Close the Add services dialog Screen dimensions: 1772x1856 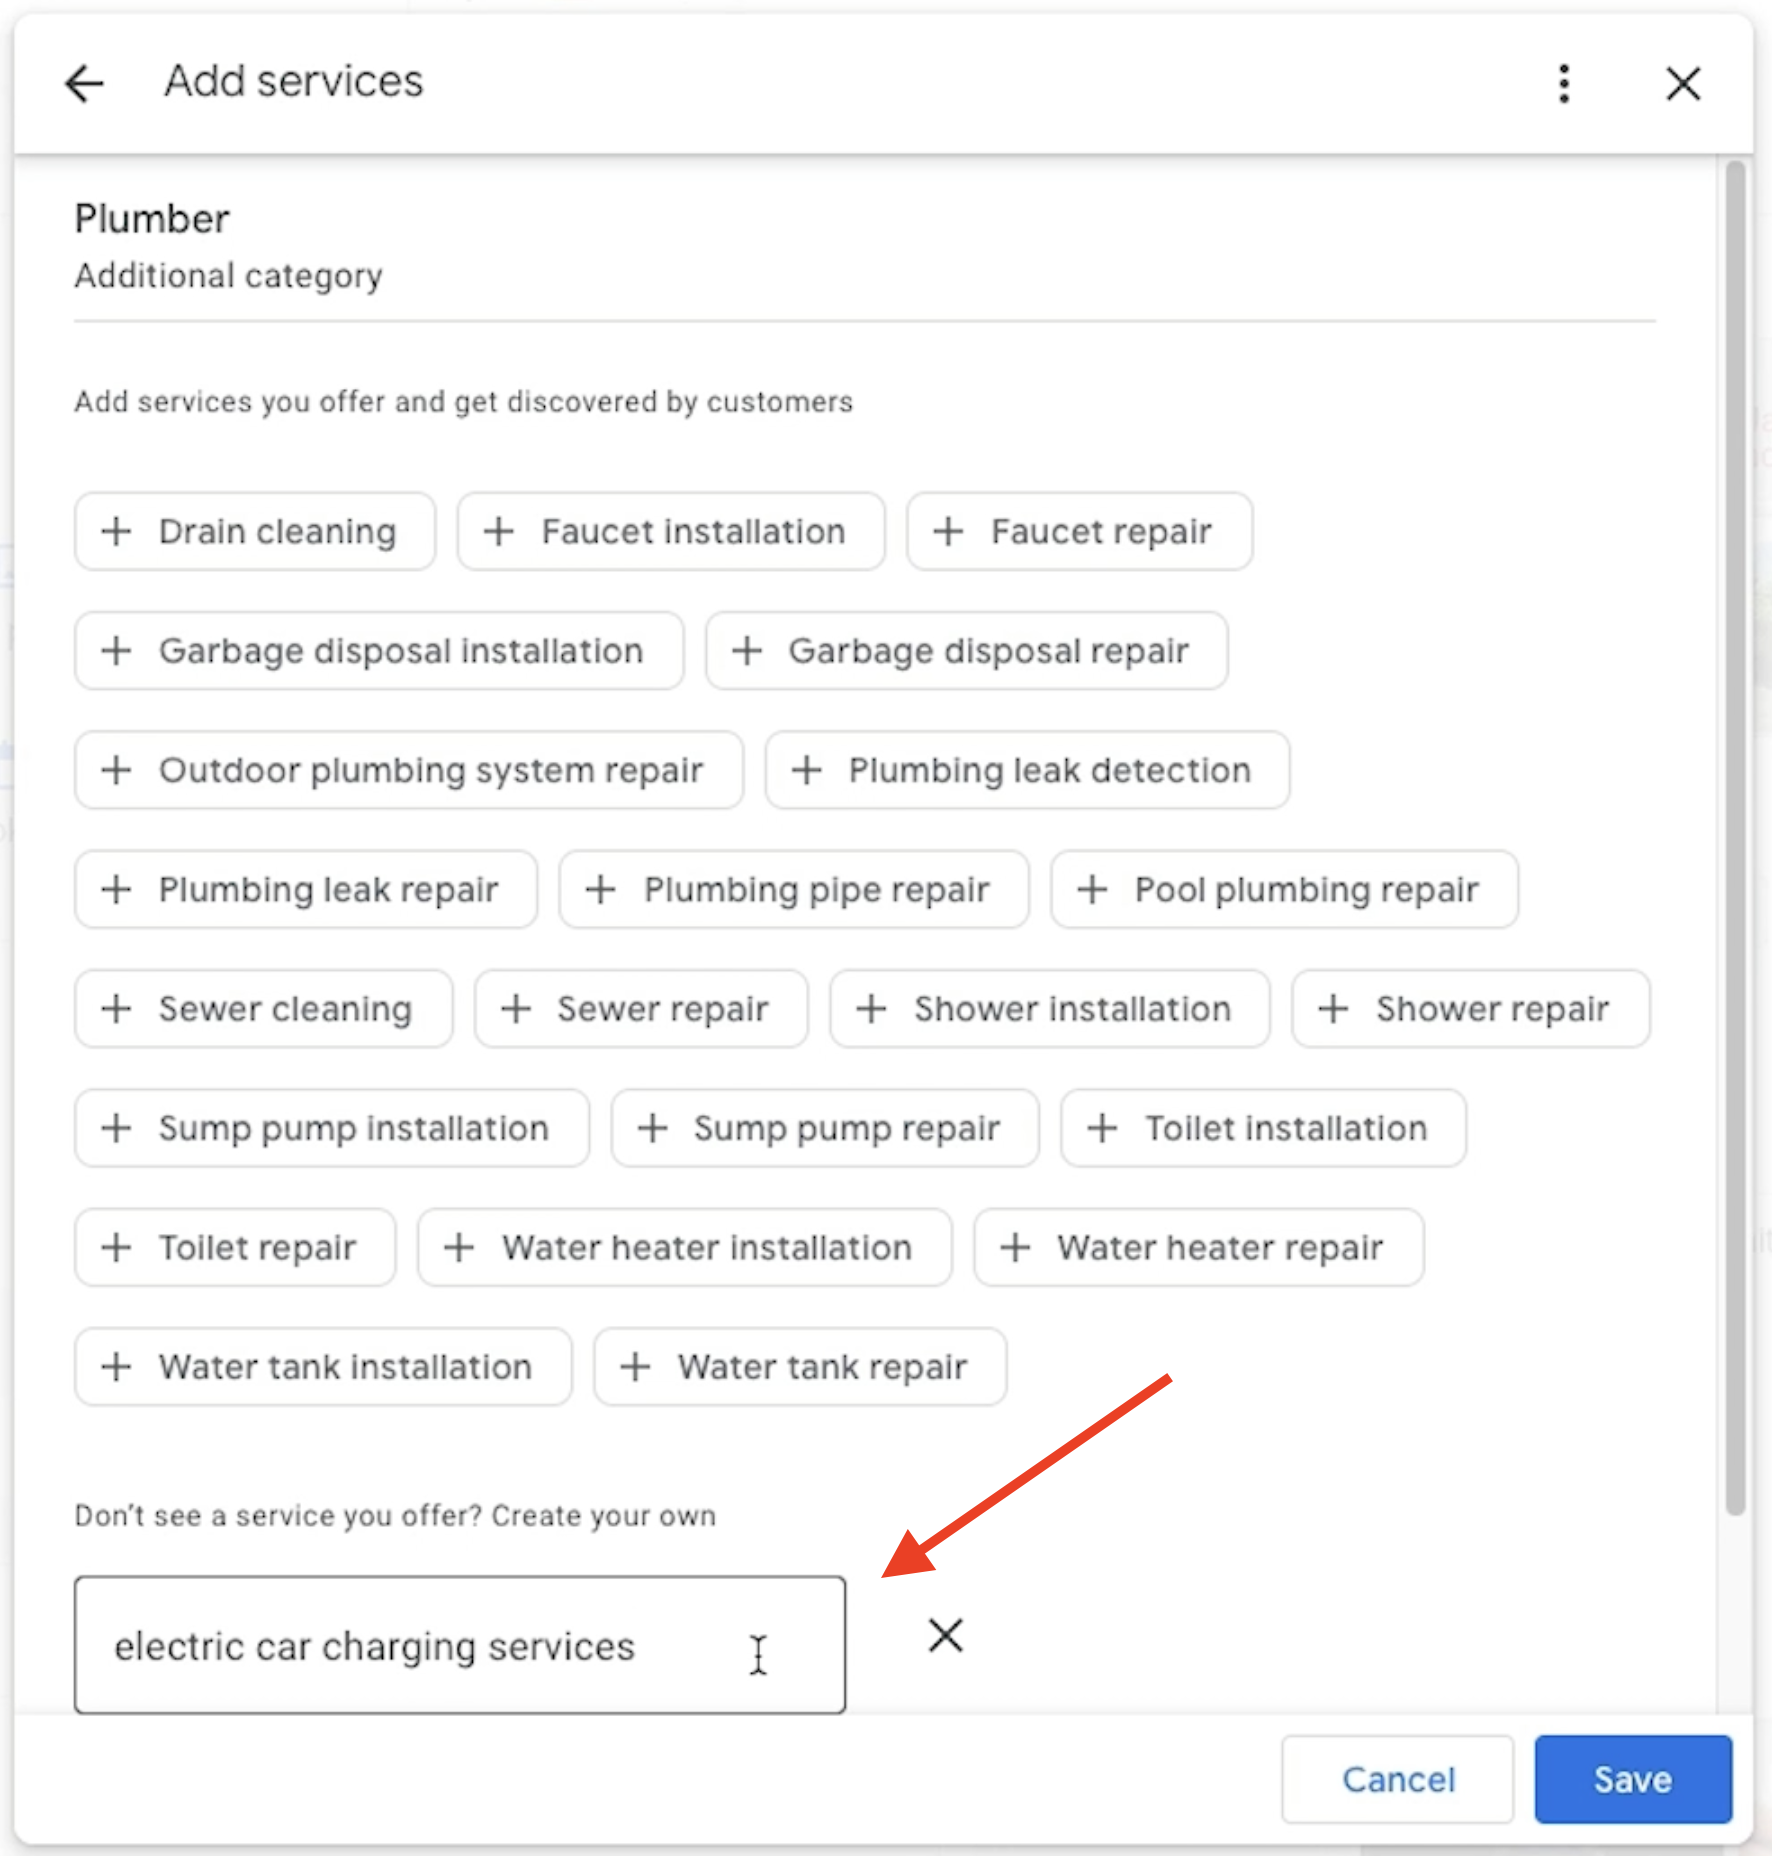(1683, 83)
